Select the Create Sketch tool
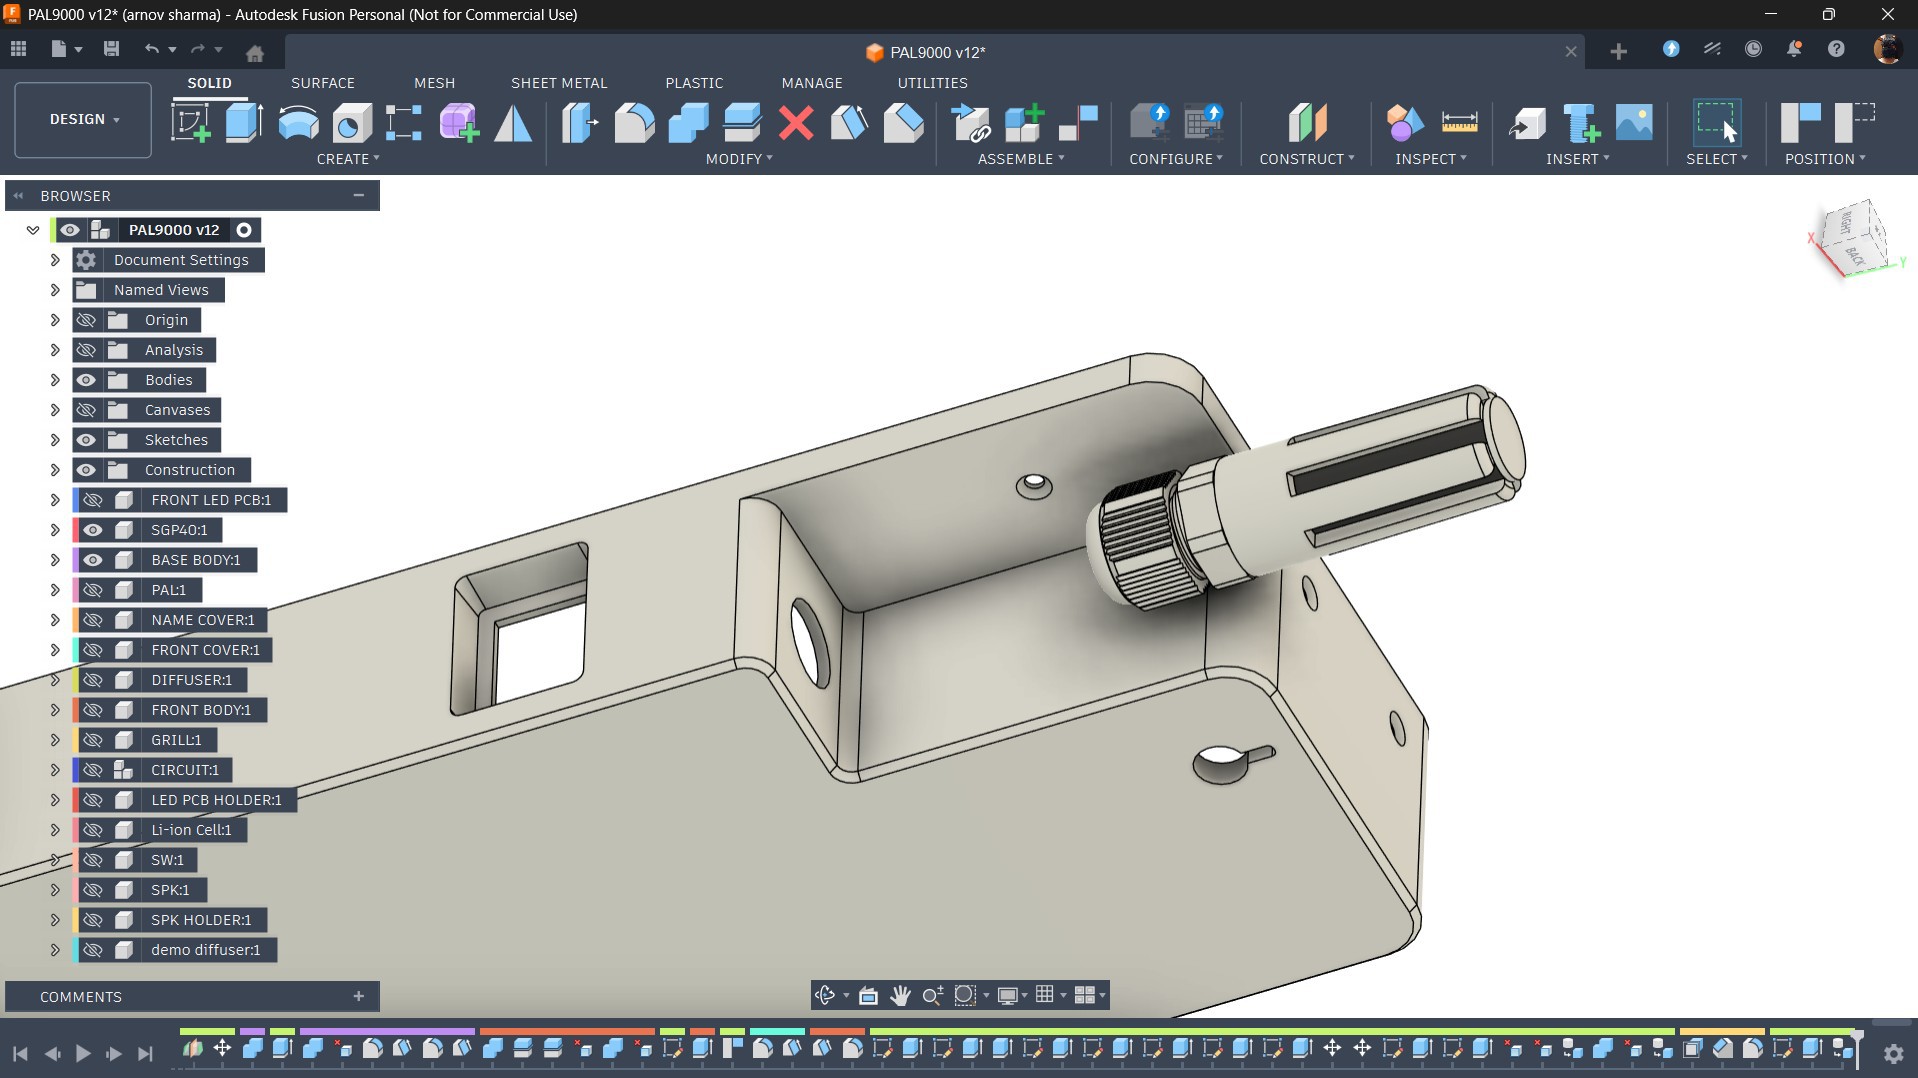This screenshot has height=1078, width=1918. click(191, 123)
